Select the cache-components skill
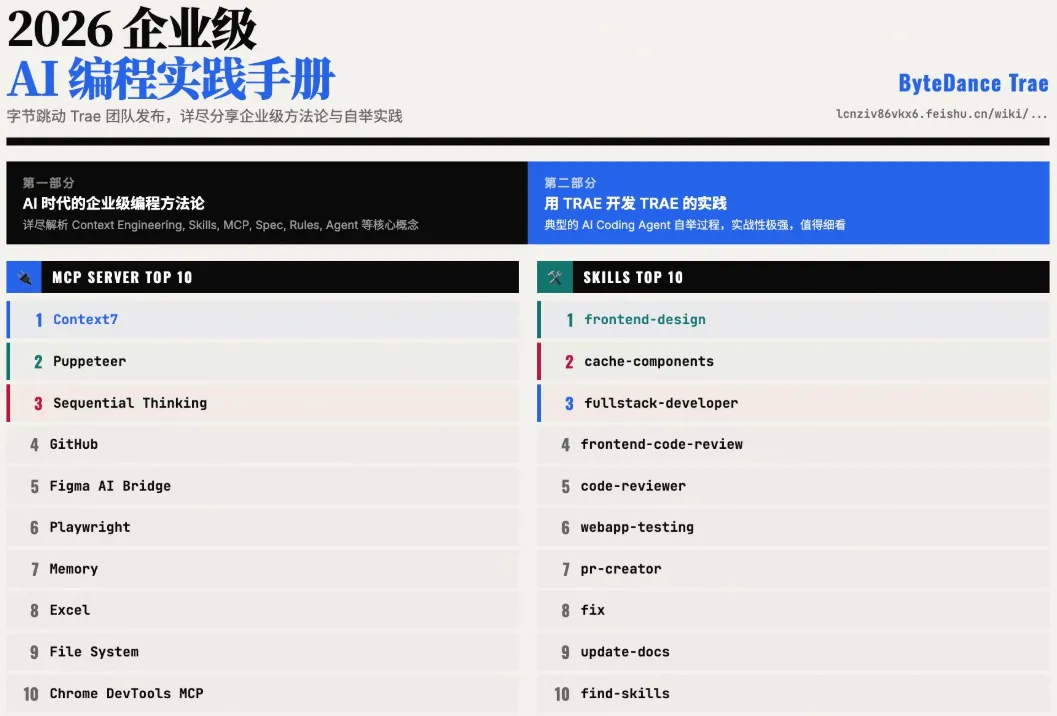This screenshot has width=1057, height=716. pos(793,361)
